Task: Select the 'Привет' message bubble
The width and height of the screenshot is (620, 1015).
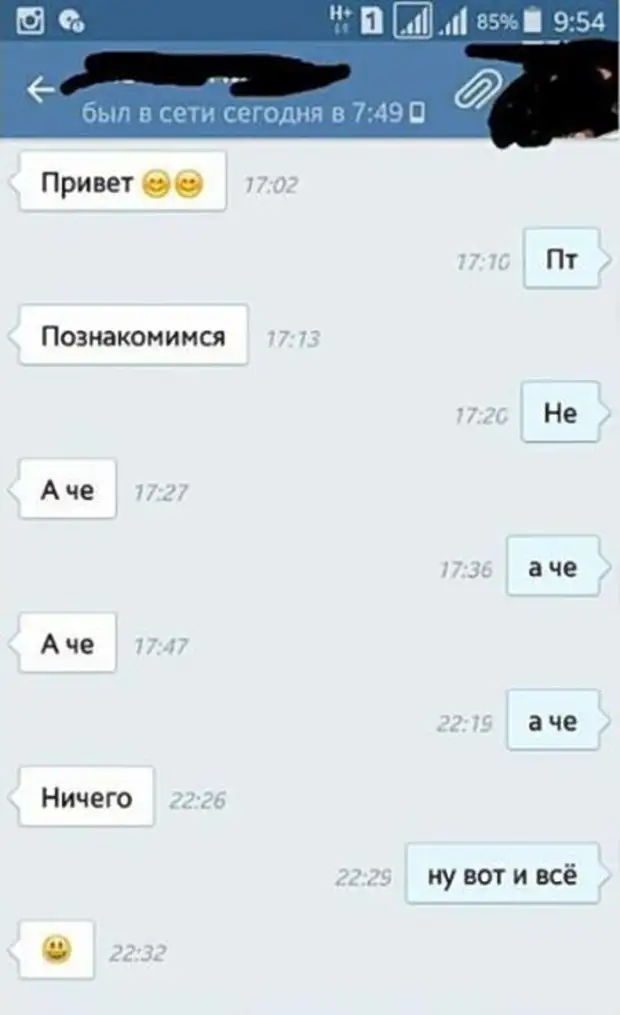Action: 123,182
